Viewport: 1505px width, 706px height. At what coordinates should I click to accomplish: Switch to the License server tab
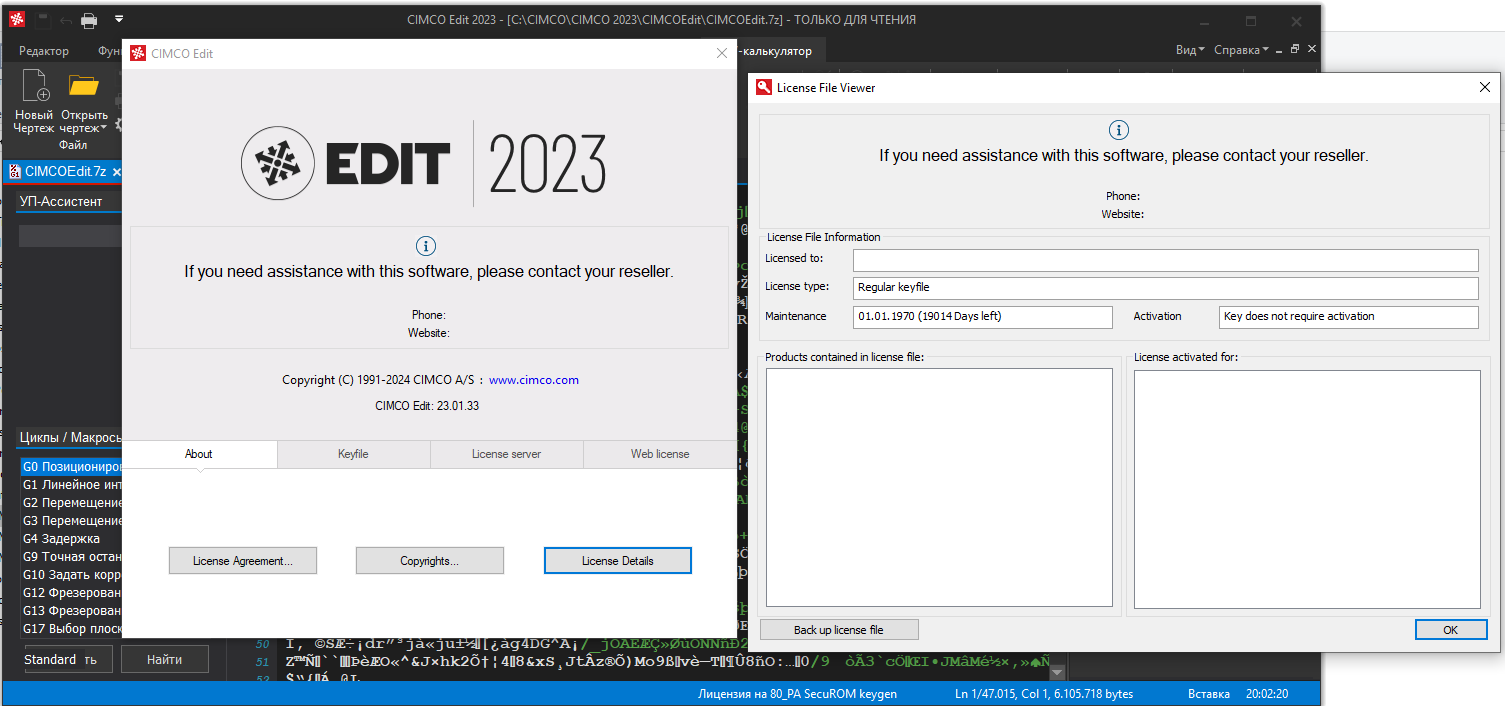[507, 454]
